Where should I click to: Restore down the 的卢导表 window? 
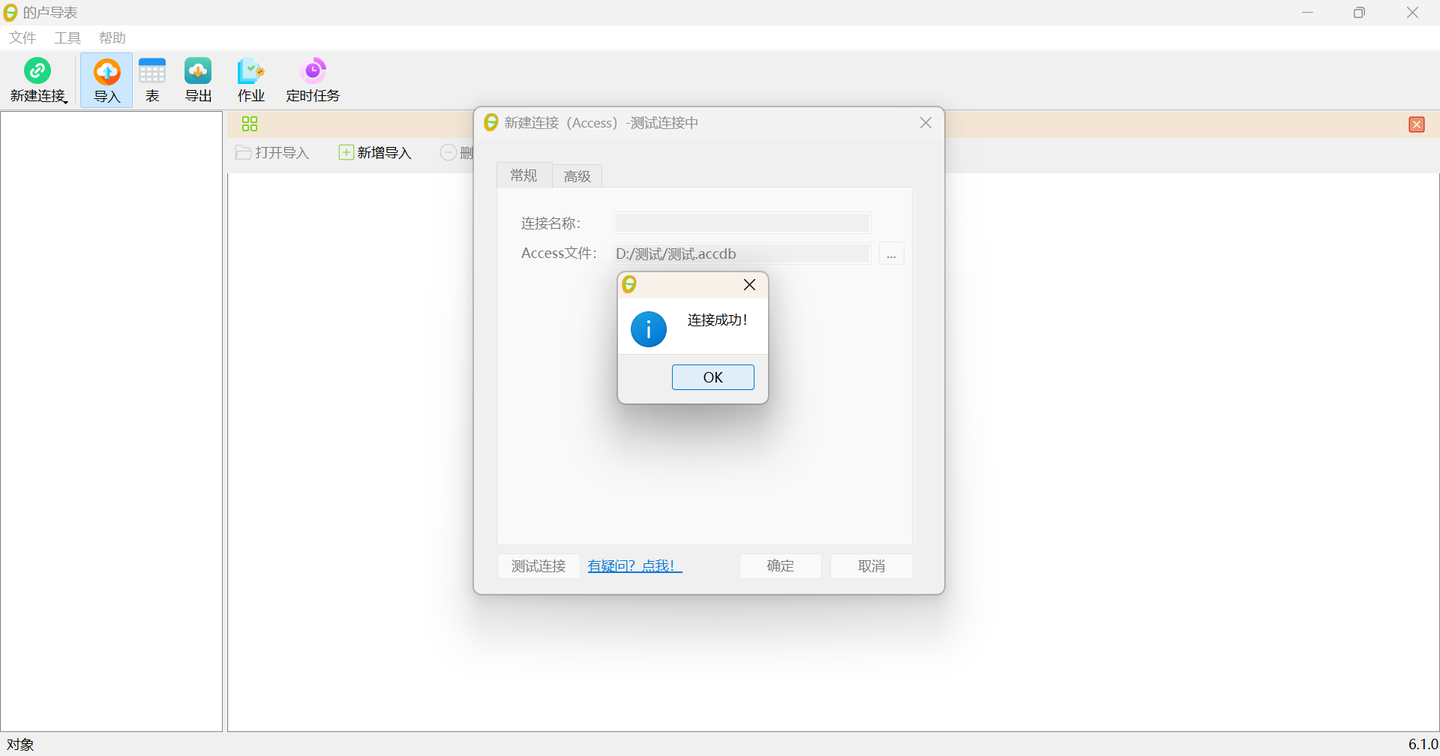point(1359,13)
